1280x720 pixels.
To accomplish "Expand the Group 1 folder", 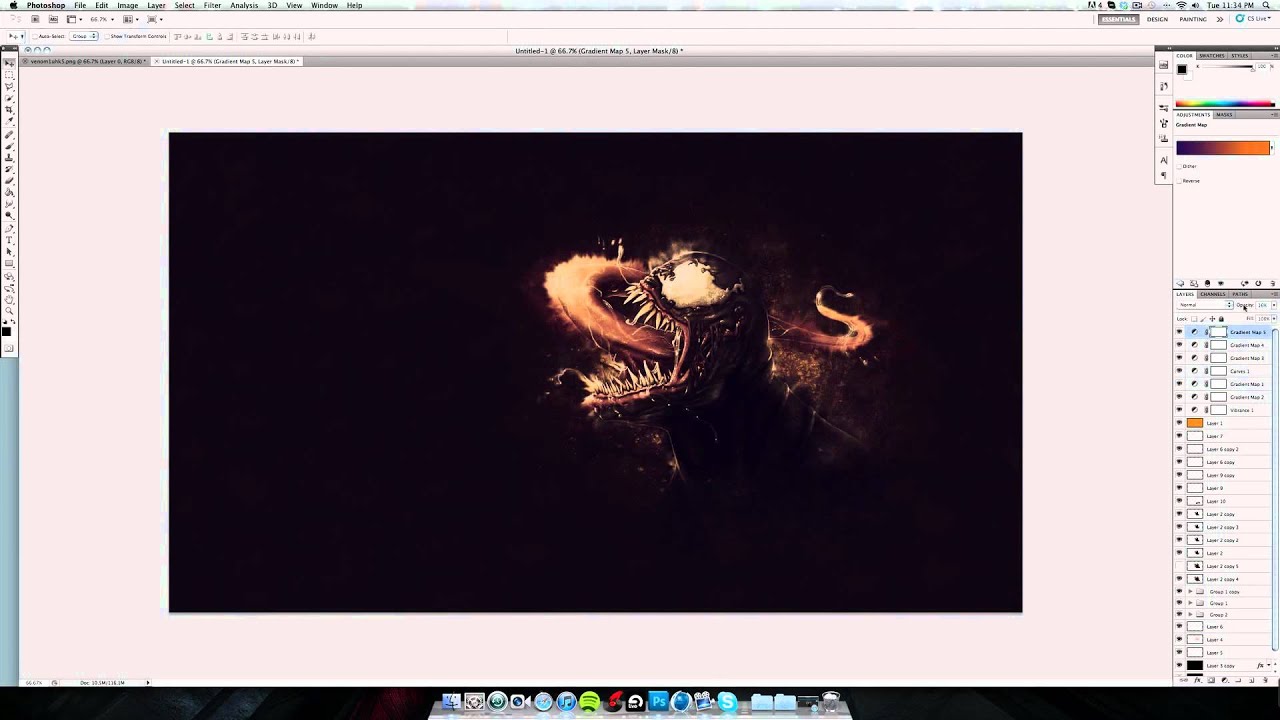I will (1189, 604).
